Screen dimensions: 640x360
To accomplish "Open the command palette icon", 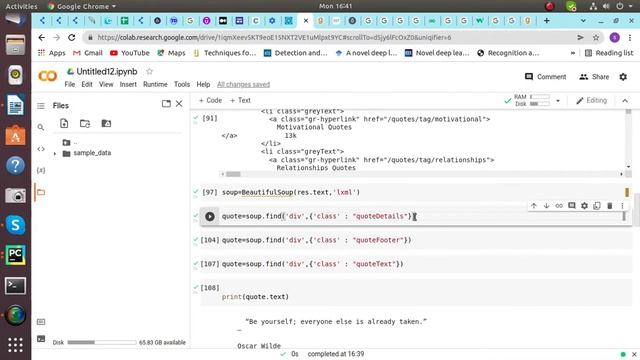I will pyautogui.click(x=41, y=322).
